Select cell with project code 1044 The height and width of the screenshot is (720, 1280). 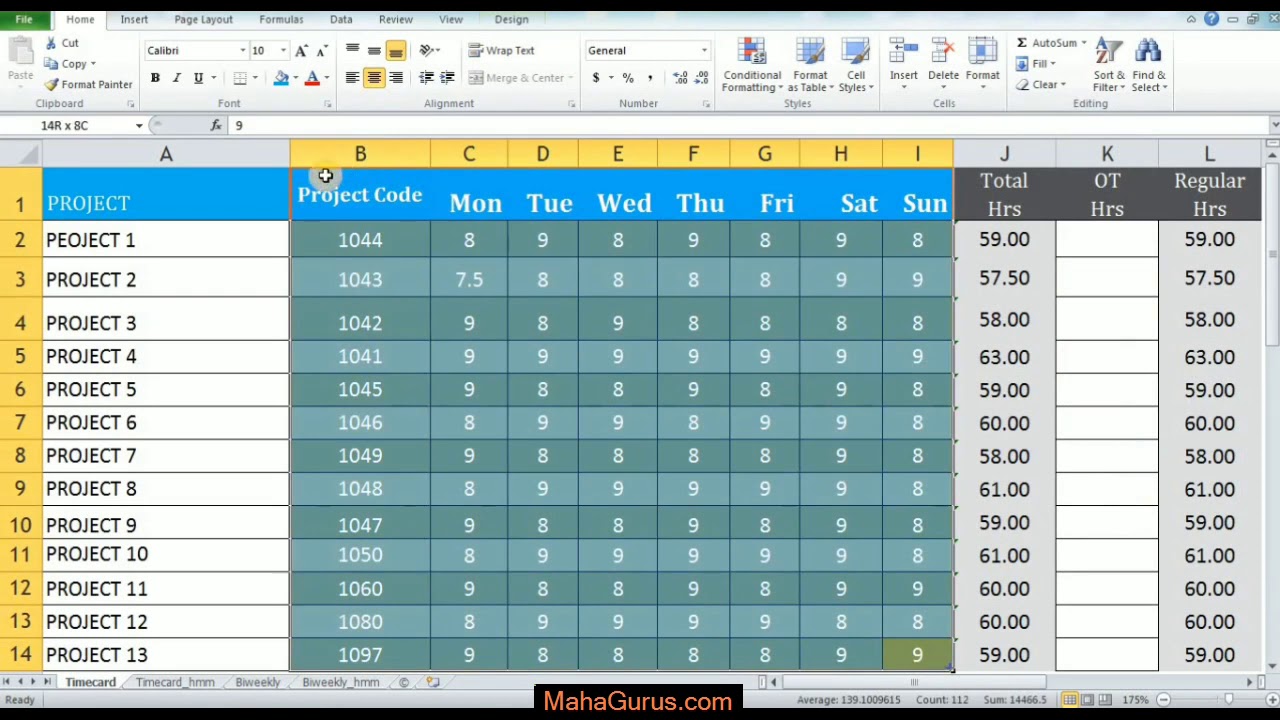coord(360,240)
